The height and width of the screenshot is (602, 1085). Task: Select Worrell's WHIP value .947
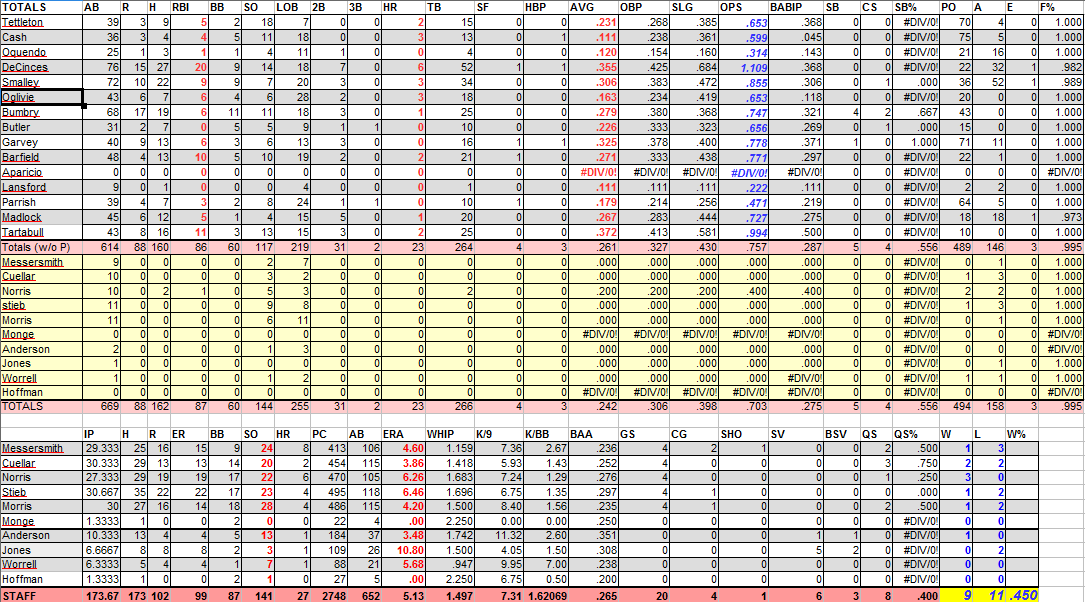click(449, 565)
